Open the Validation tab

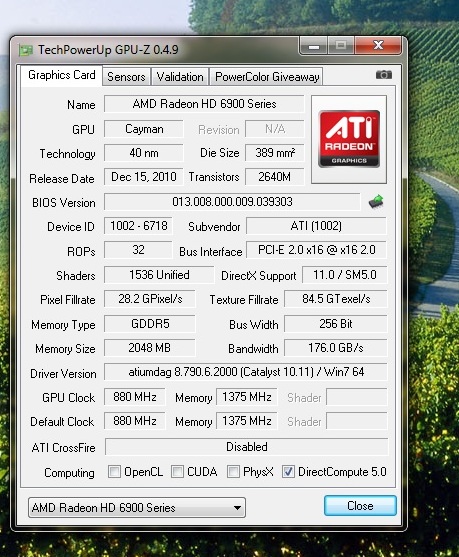pos(180,77)
